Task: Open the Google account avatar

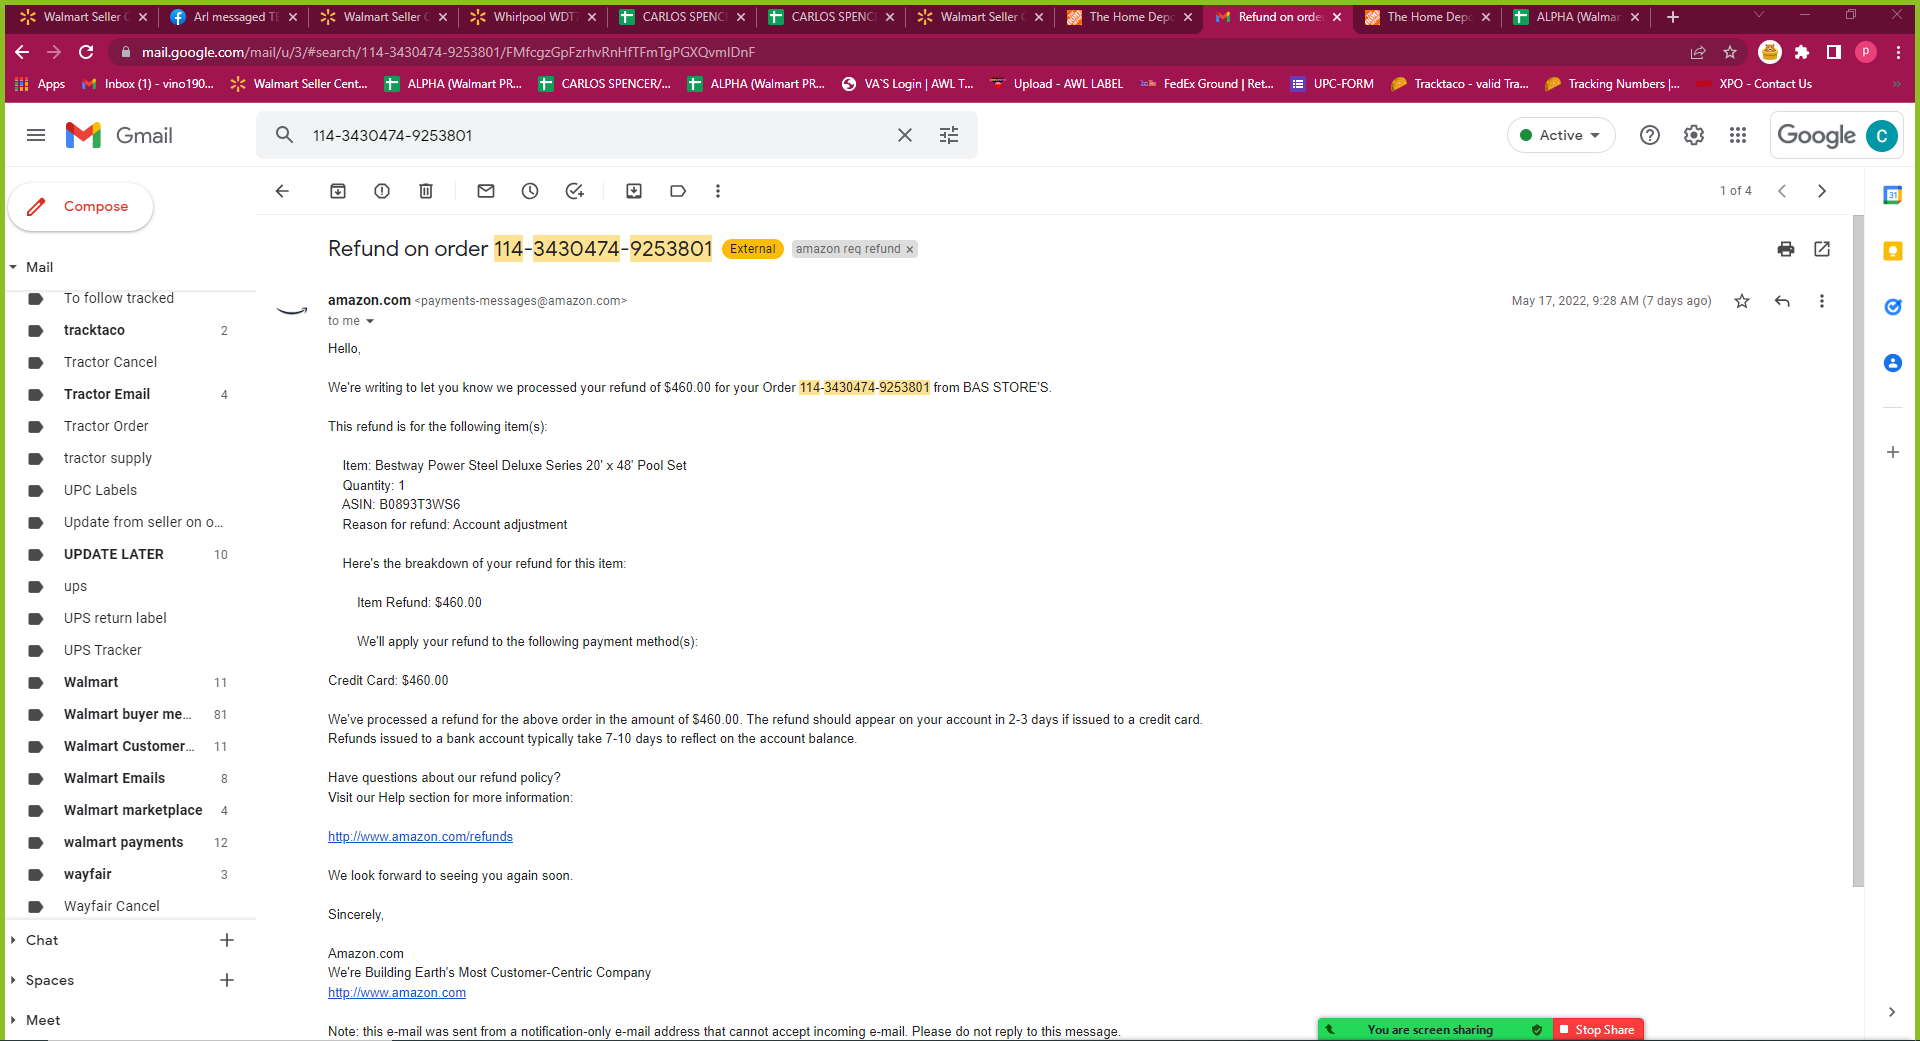Action: tap(1882, 135)
